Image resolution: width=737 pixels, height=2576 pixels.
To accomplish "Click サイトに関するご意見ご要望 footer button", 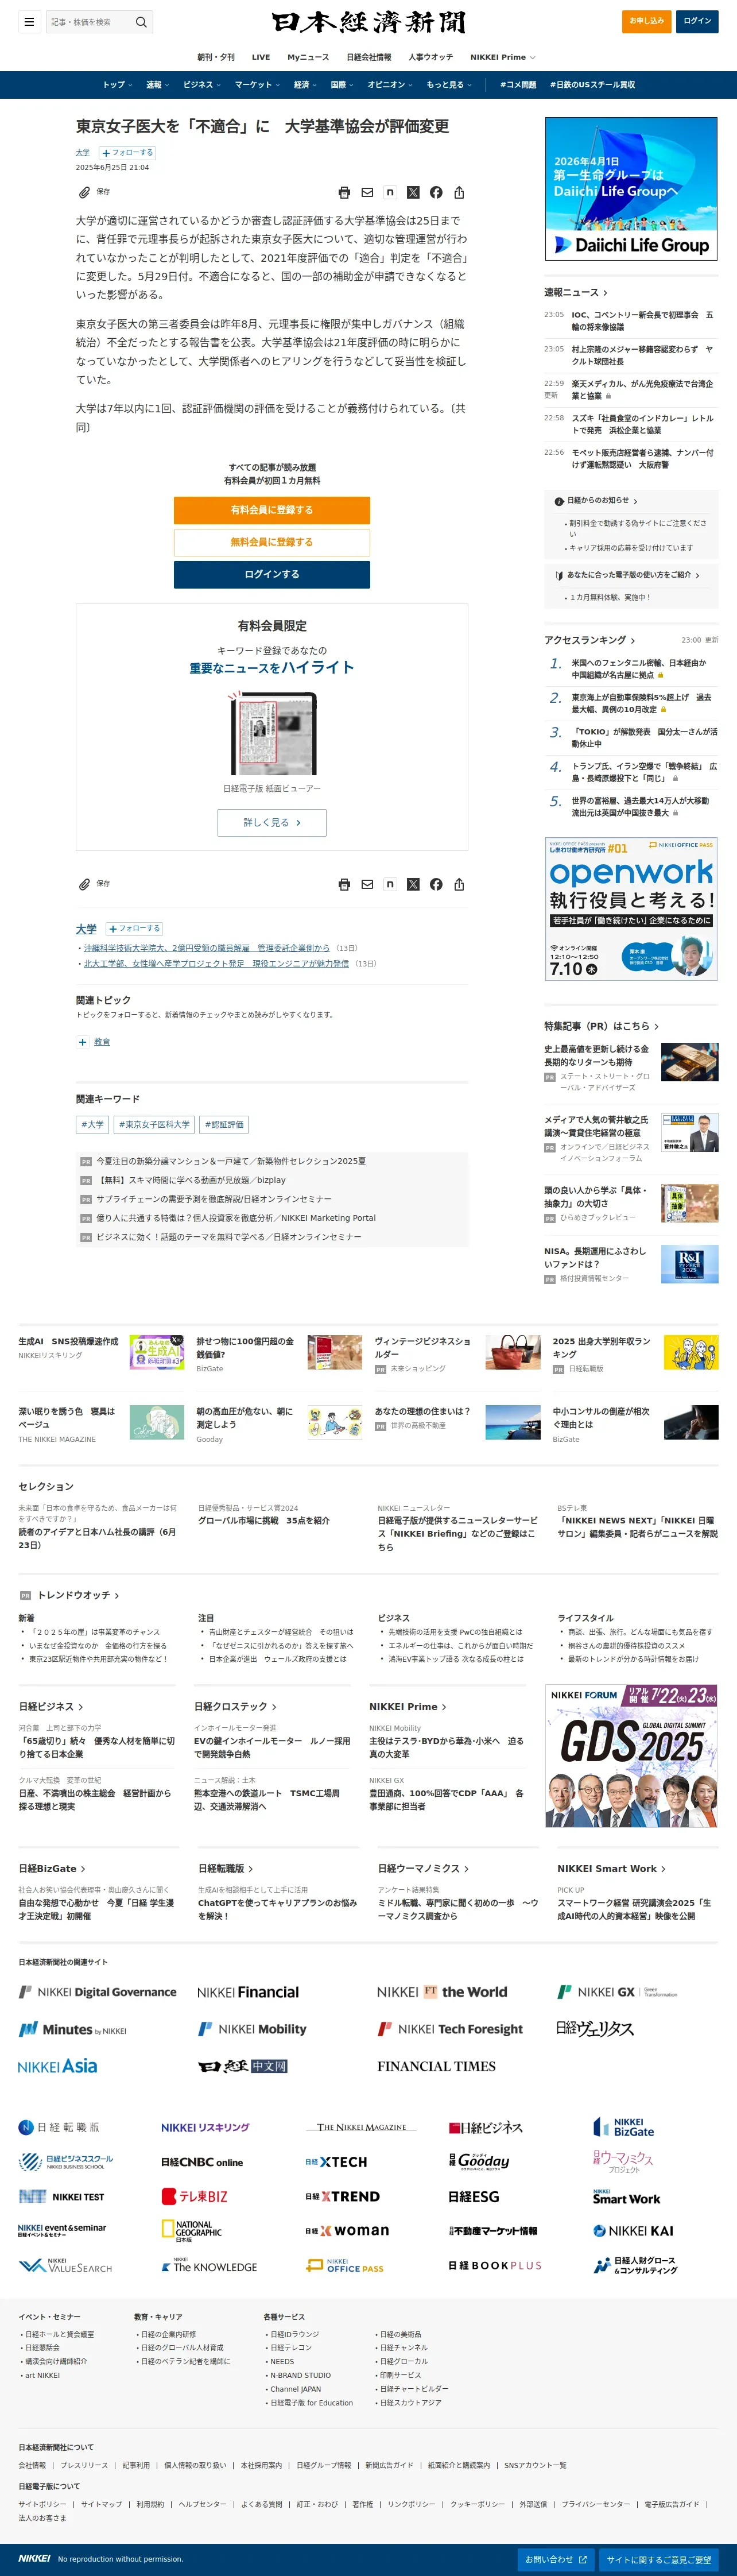I will coord(659,2559).
